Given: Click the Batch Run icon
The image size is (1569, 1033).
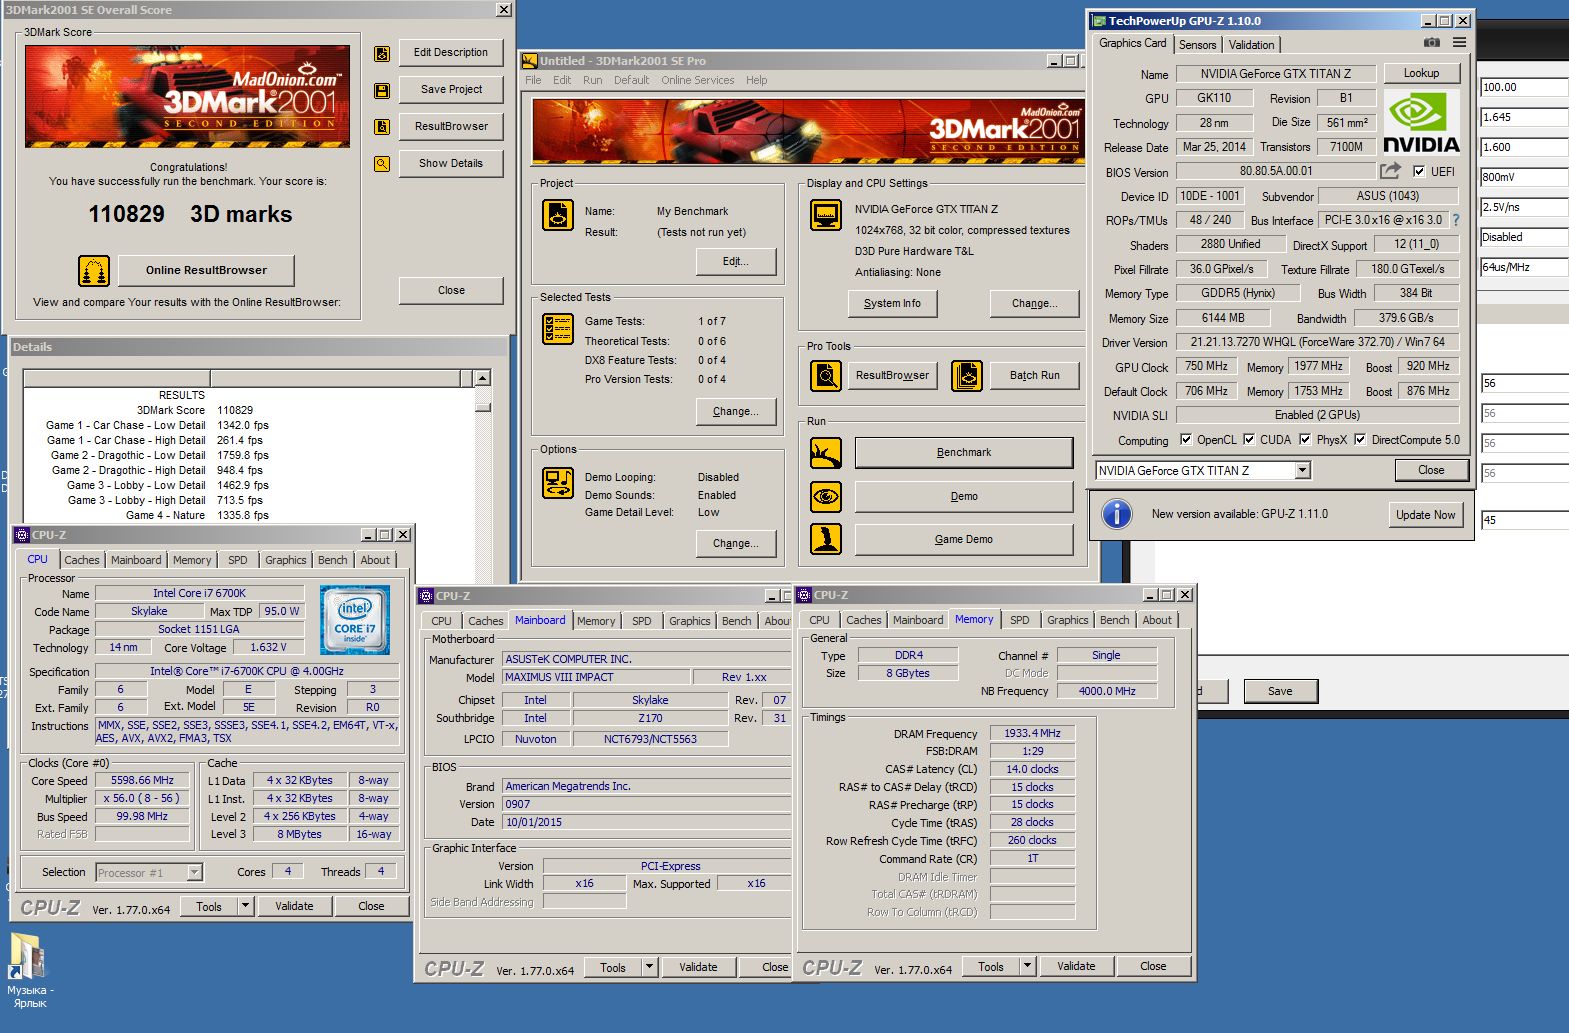Looking at the screenshot, I should [967, 376].
